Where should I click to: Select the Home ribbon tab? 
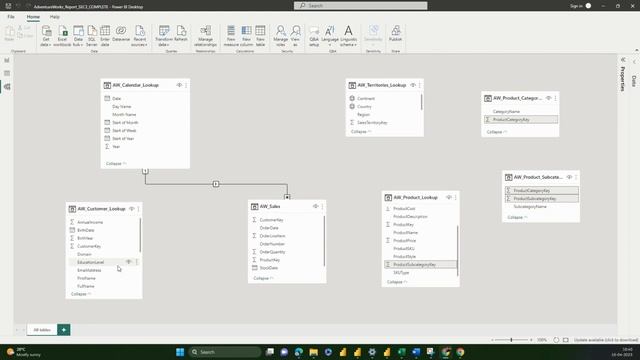(x=33, y=17)
